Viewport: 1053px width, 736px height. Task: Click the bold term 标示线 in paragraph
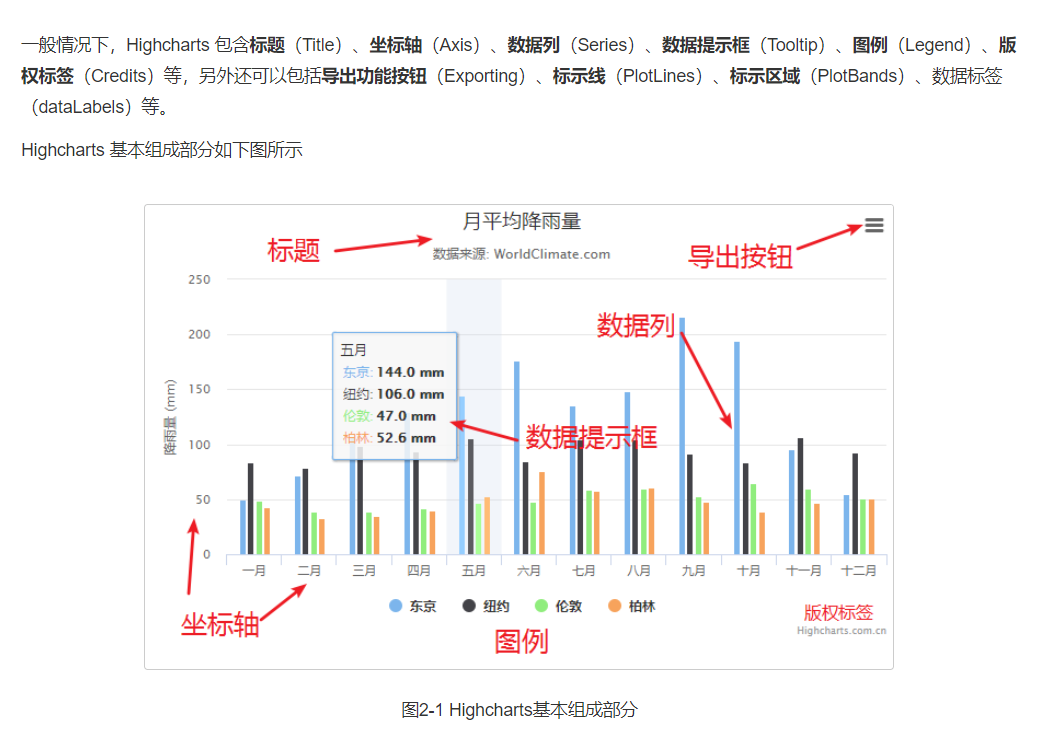click(579, 76)
